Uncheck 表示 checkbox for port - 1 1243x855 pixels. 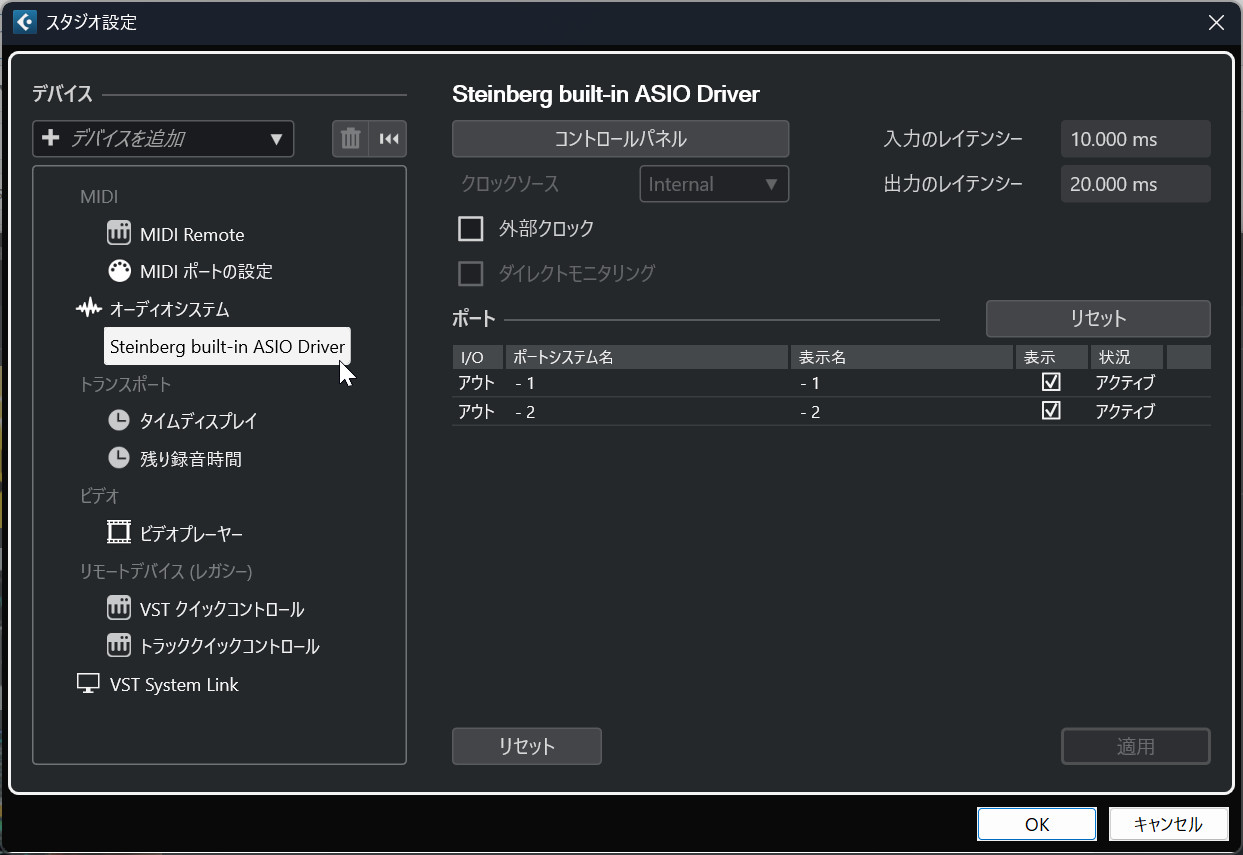point(1051,382)
